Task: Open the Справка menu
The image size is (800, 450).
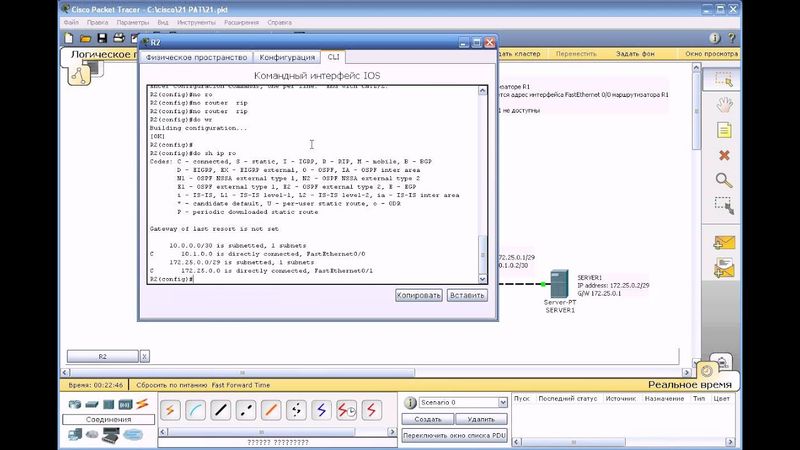Action: 280,22
